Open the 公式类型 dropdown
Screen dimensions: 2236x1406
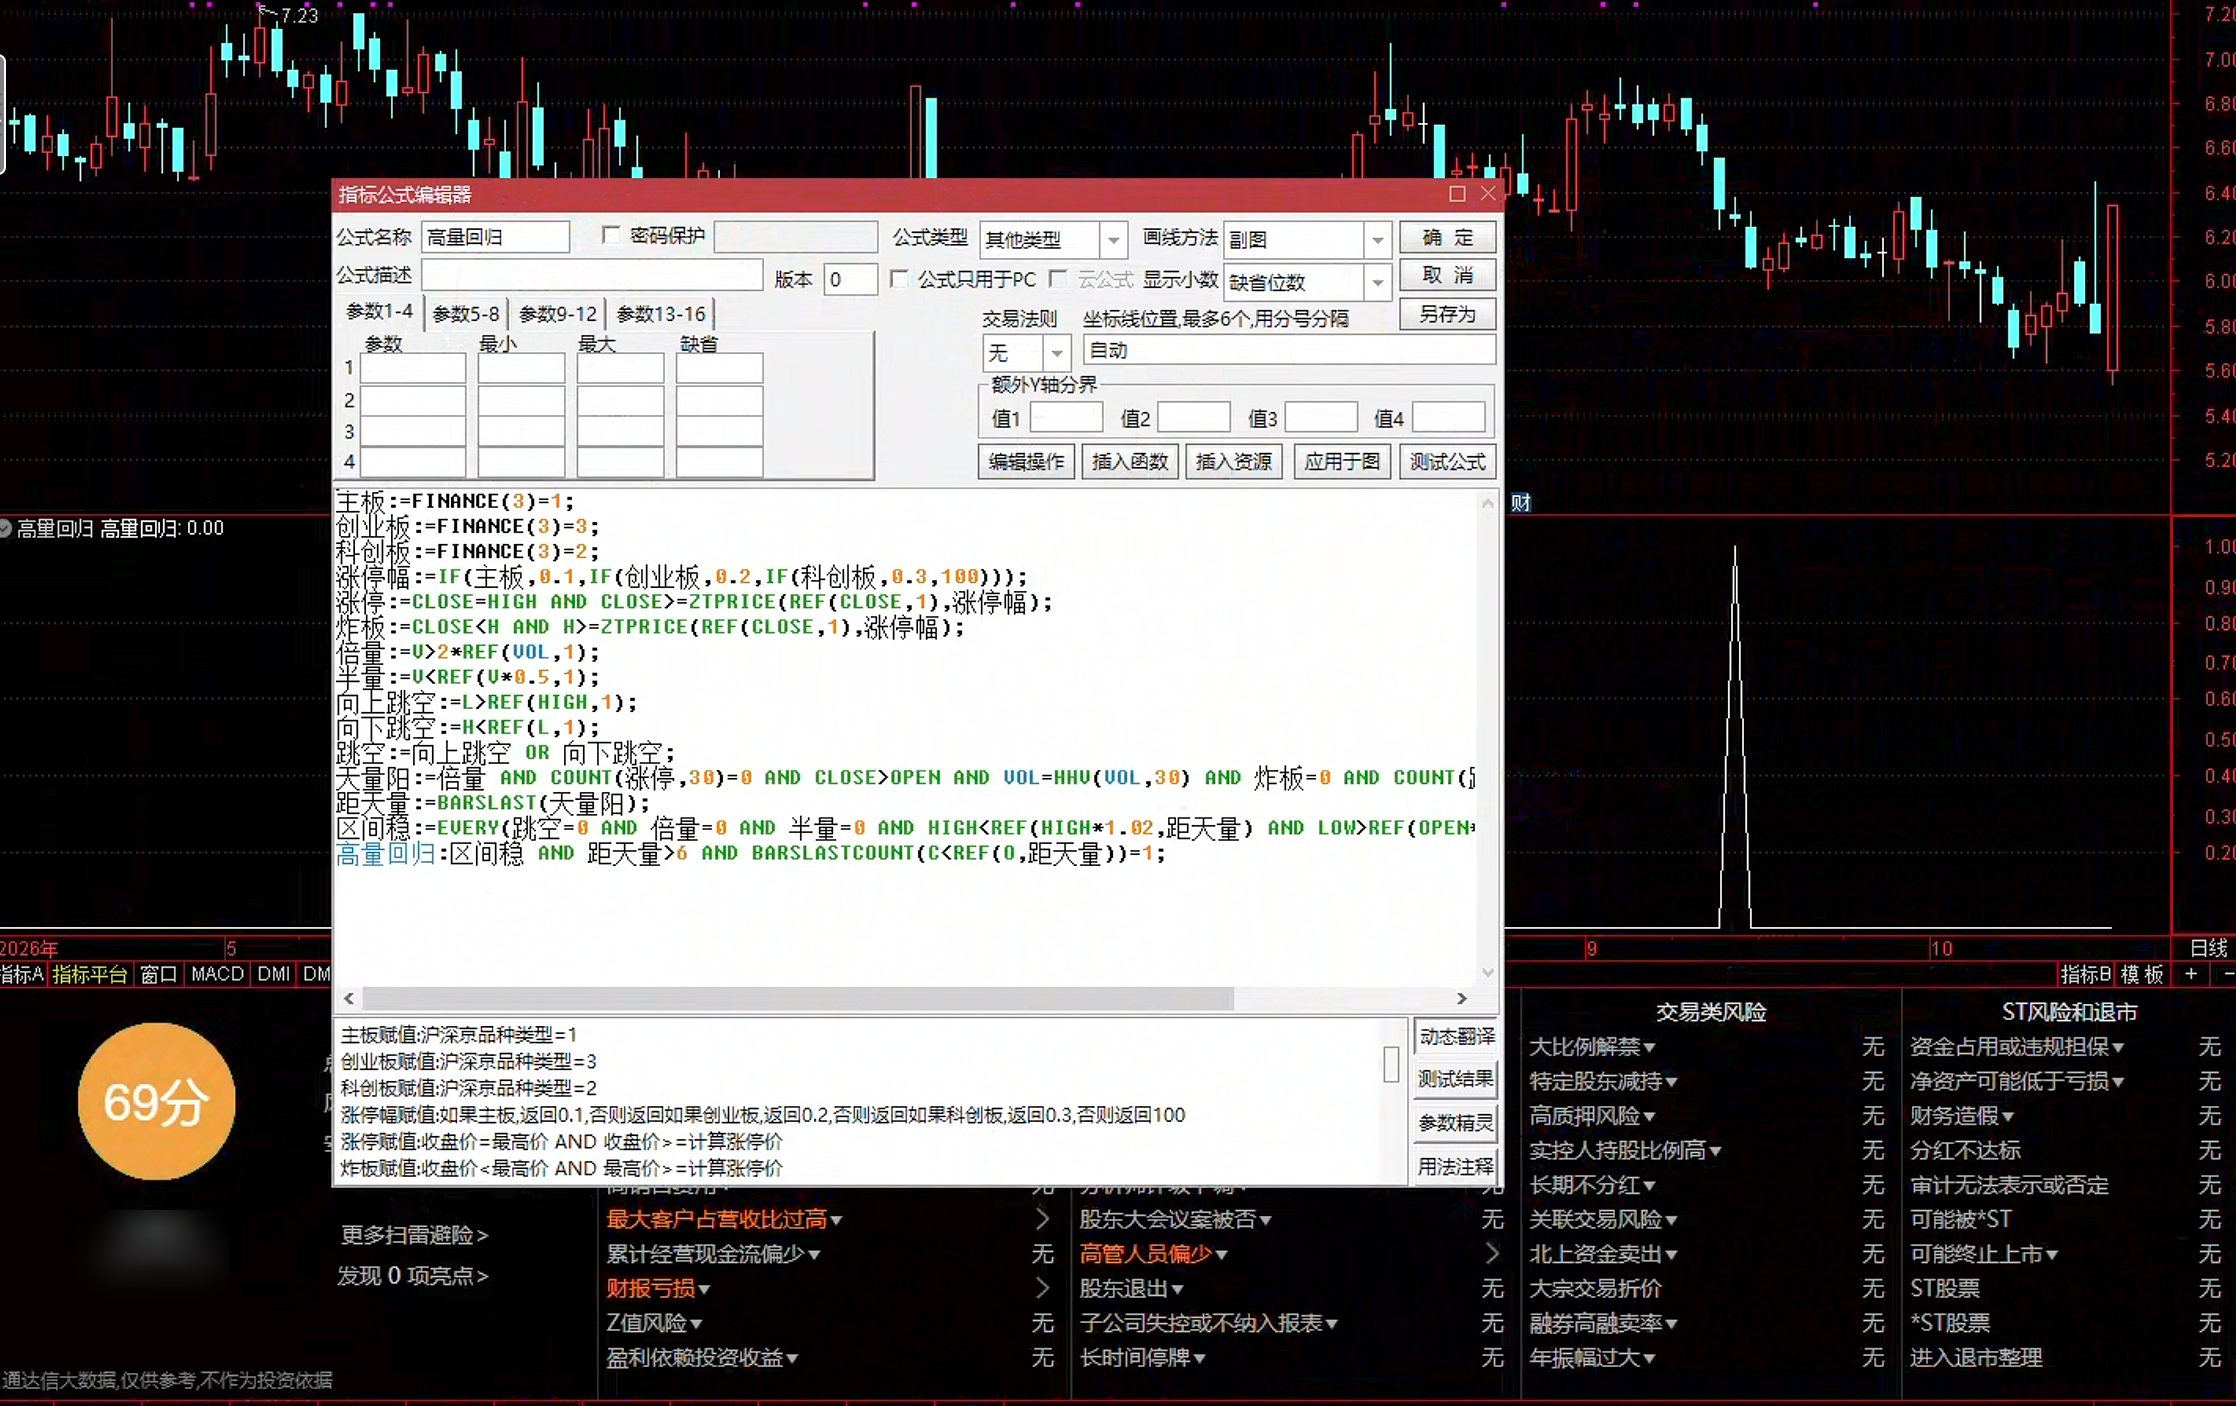tap(1113, 240)
